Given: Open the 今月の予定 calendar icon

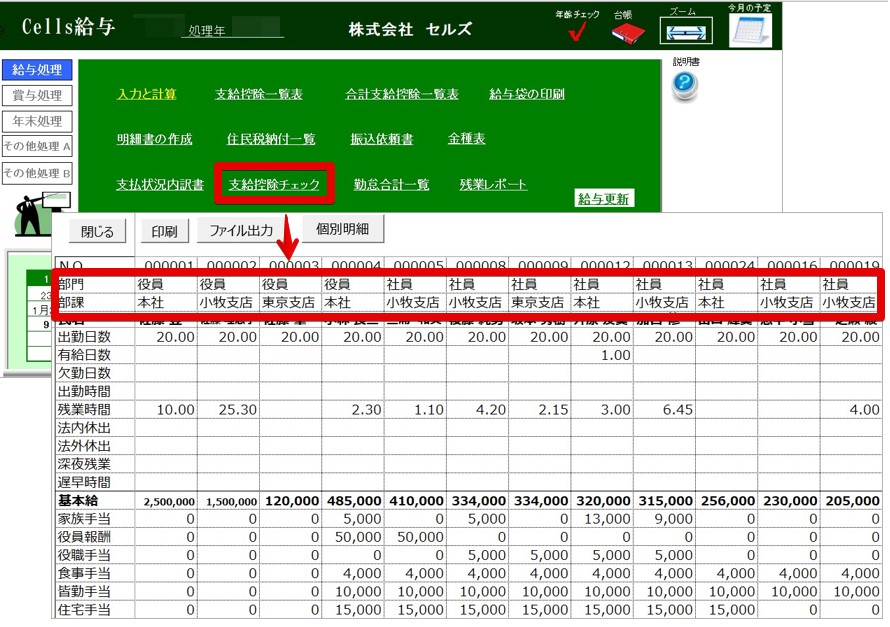Looking at the screenshot, I should coord(750,30).
